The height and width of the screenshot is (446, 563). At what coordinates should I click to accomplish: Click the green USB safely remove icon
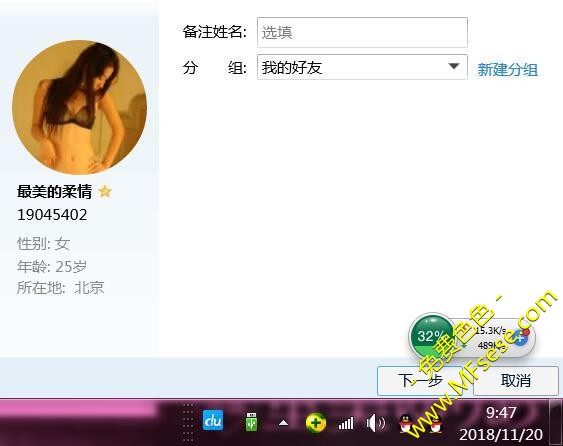click(x=251, y=422)
